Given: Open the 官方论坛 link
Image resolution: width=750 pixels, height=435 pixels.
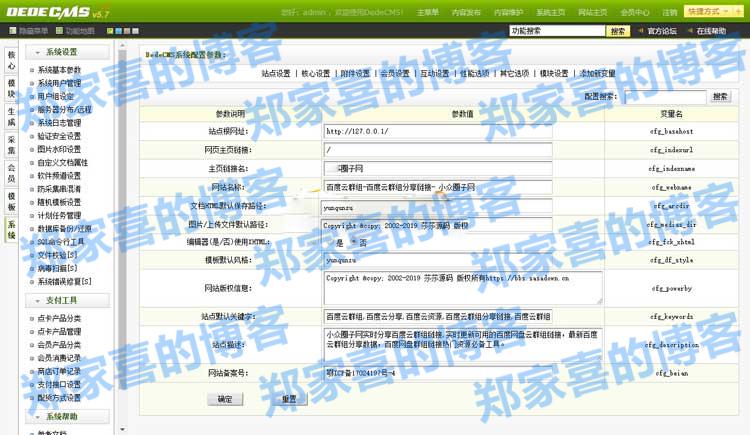Looking at the screenshot, I should pos(662,31).
